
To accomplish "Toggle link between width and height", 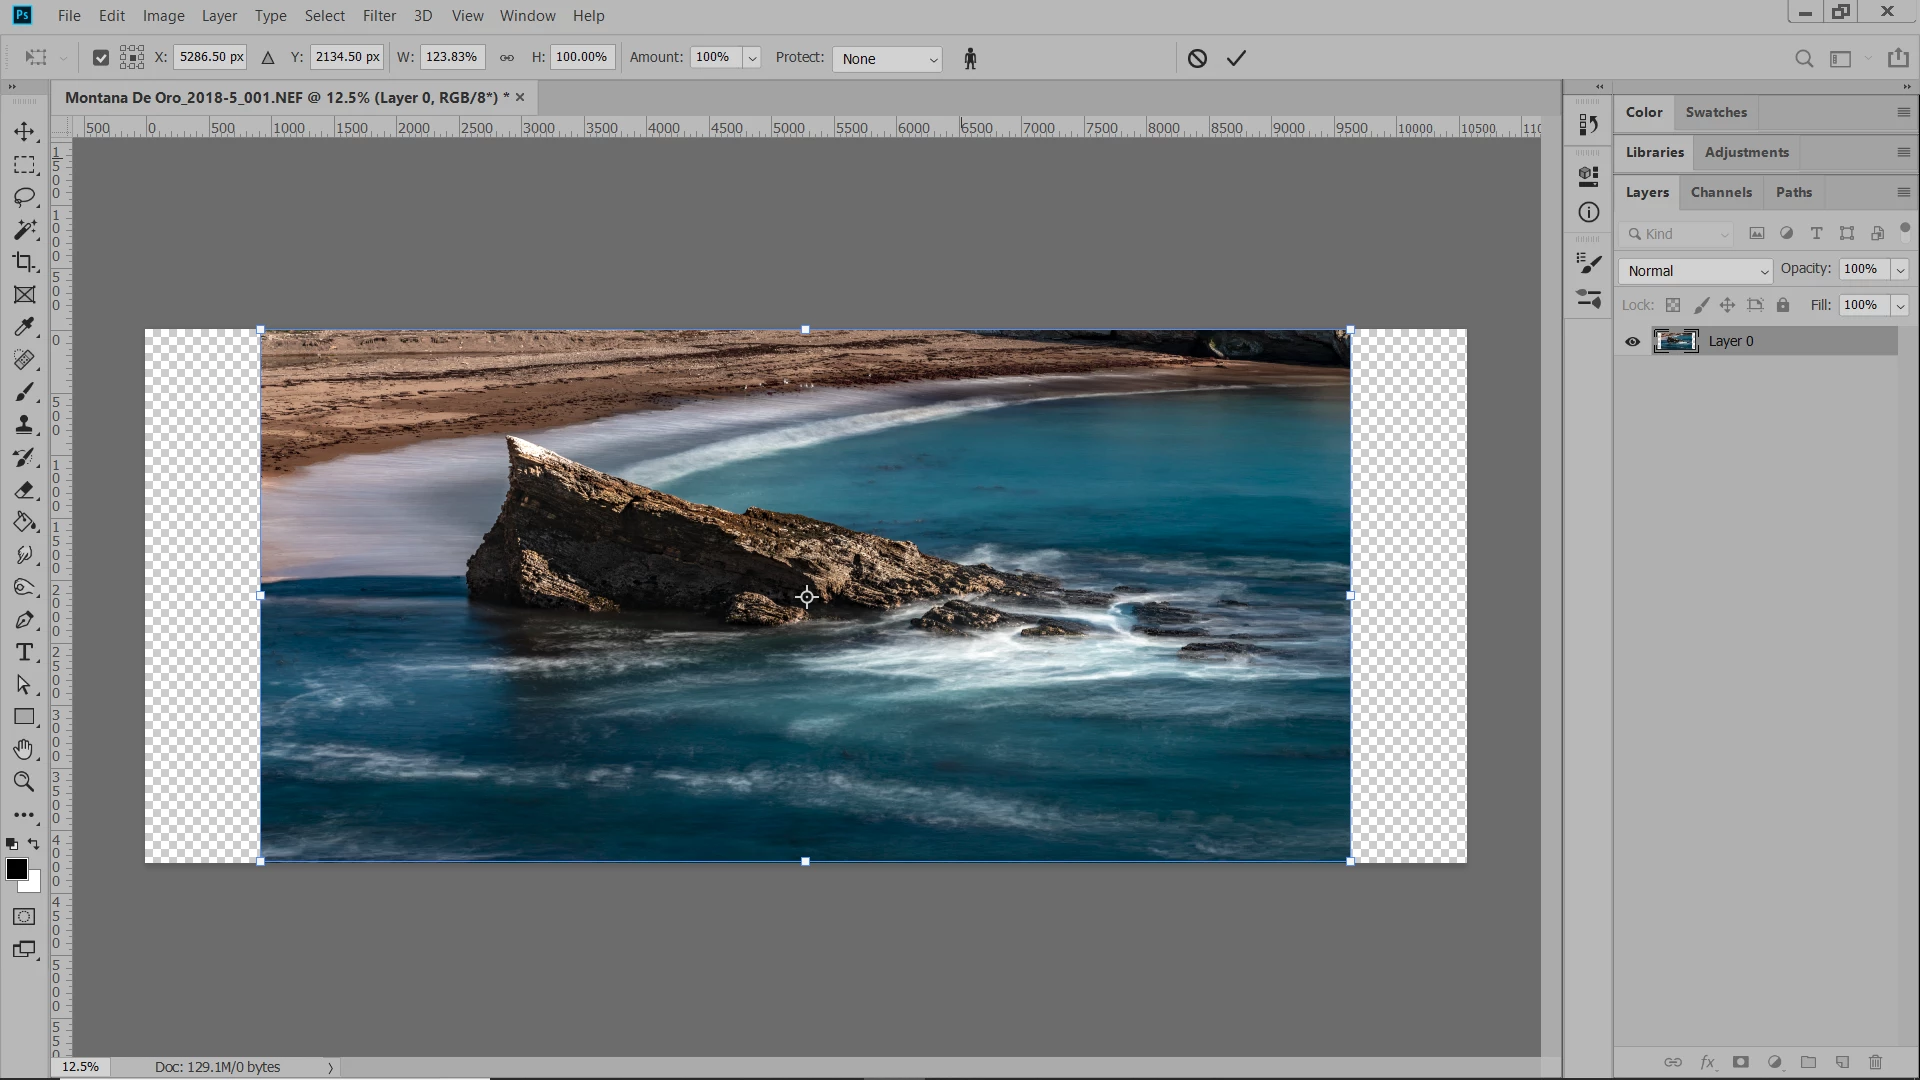I will [x=507, y=58].
